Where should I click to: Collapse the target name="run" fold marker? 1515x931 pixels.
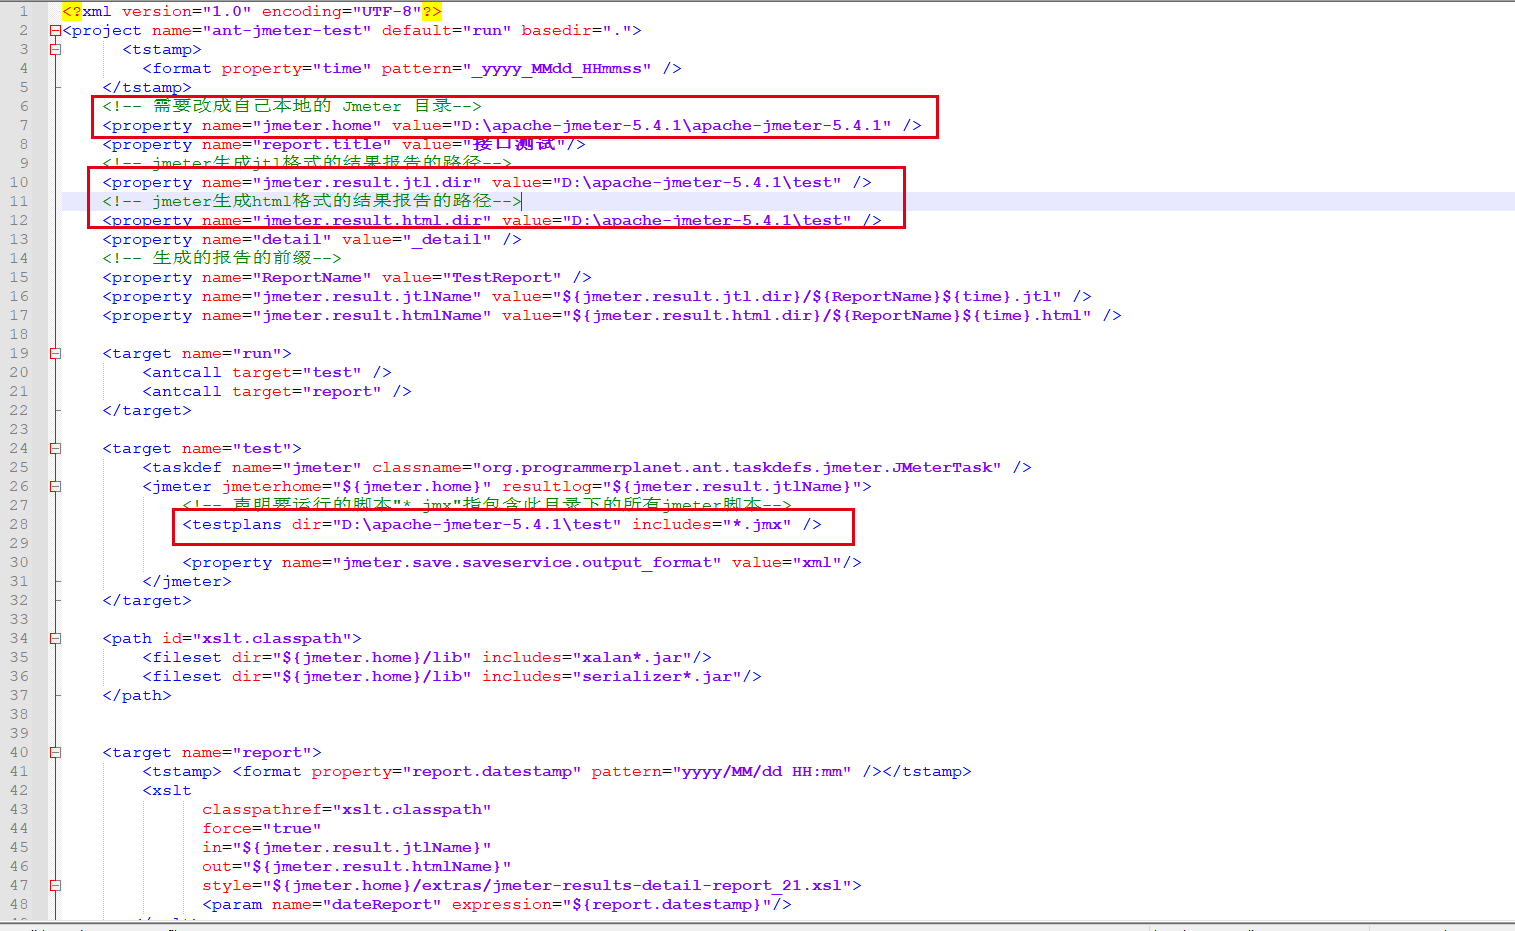pos(55,353)
